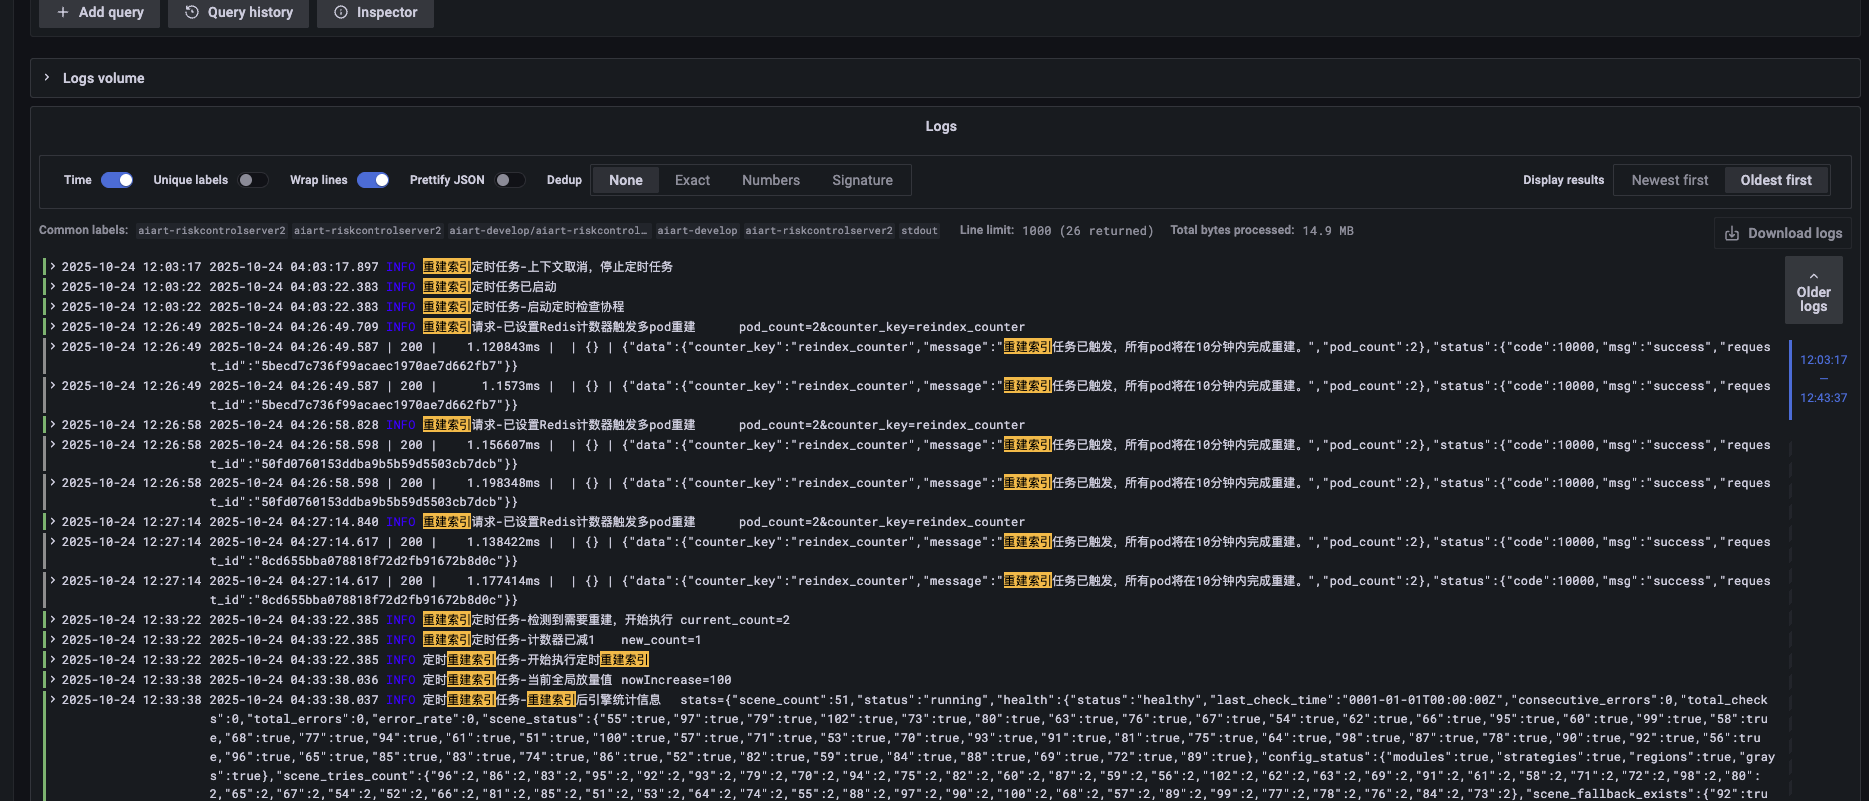Select Oldest first display order

(x=1775, y=180)
